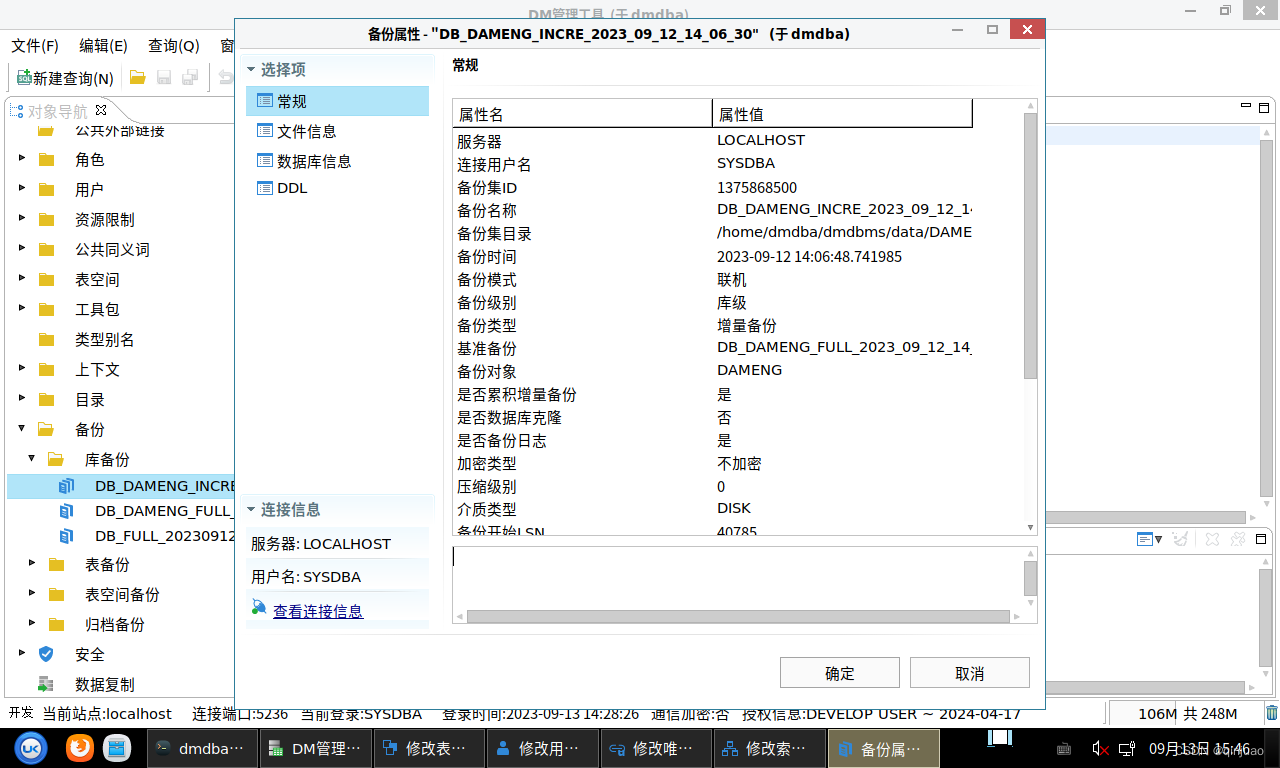The image size is (1280, 768).
Task: Click the 属性值 column header
Action: click(x=842, y=114)
